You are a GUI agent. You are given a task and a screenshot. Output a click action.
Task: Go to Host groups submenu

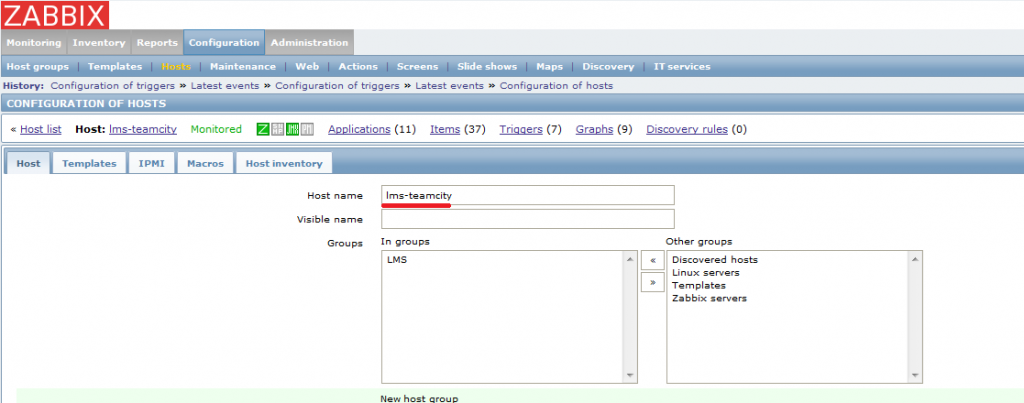pos(37,67)
